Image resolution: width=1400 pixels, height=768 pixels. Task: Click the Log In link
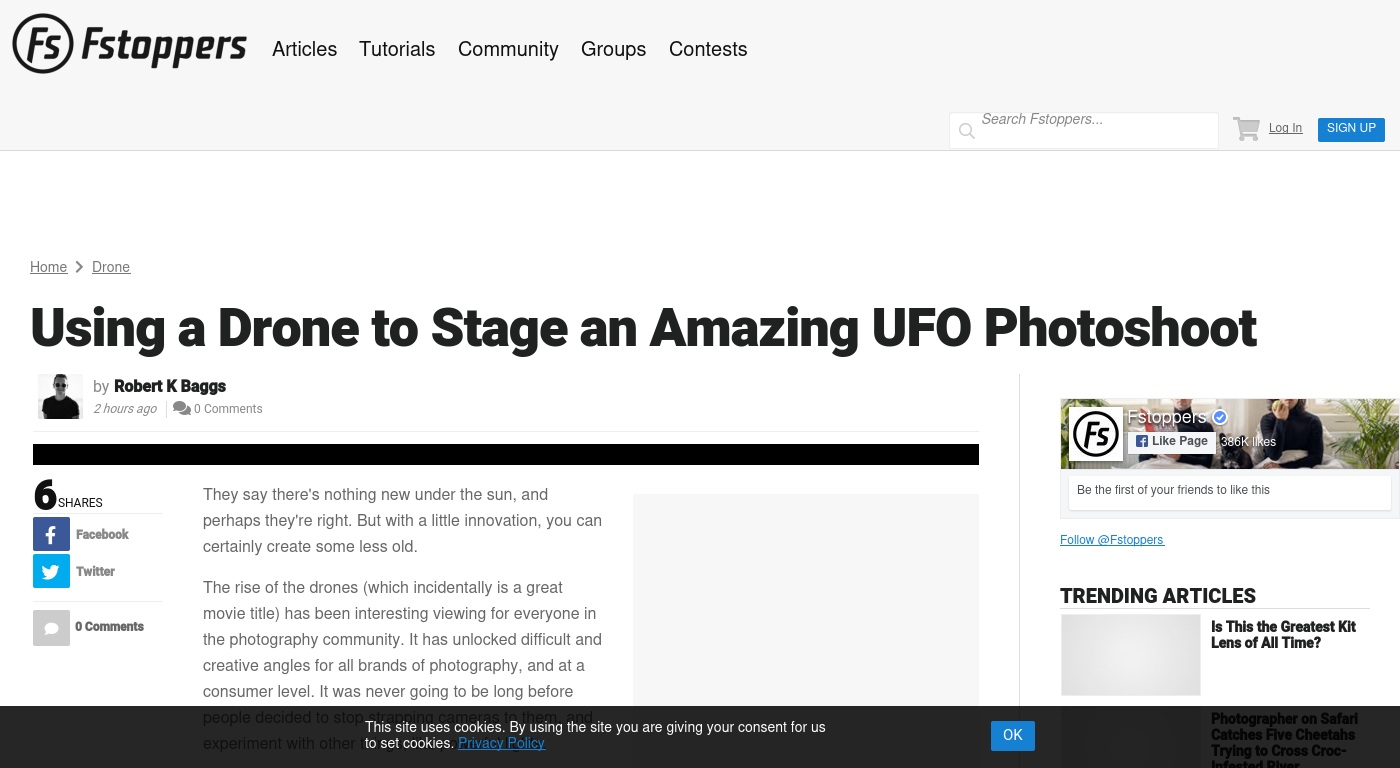pos(1285,128)
